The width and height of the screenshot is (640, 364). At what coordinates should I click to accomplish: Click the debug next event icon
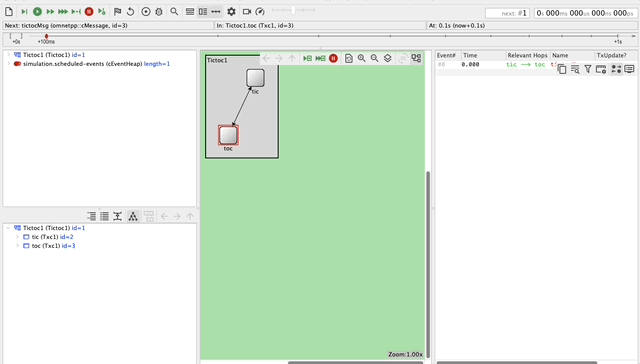click(102, 11)
